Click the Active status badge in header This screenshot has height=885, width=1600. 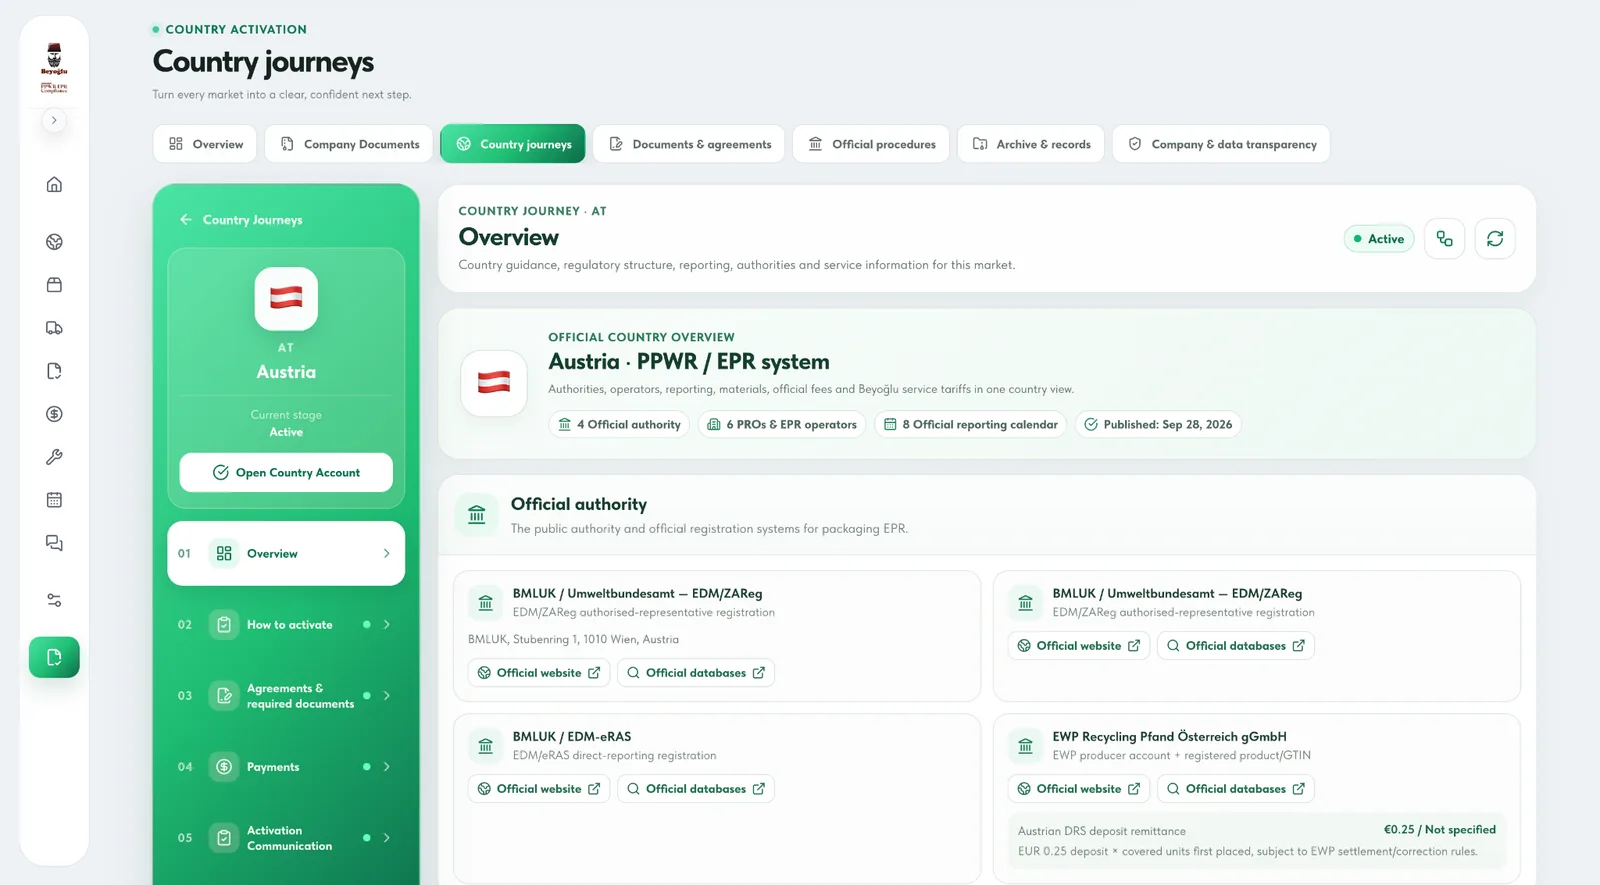pos(1379,239)
